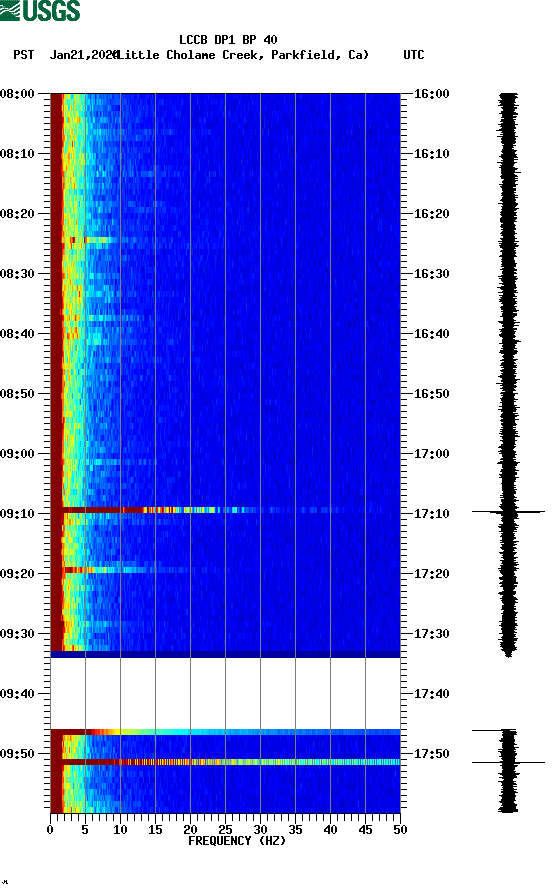Click the 17:50 UTC time label
This screenshot has width=552, height=893.
pos(431,754)
